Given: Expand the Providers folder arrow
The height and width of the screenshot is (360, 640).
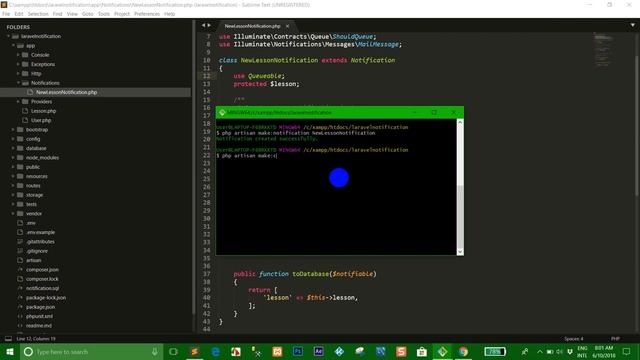Looking at the screenshot, I should click(18, 101).
